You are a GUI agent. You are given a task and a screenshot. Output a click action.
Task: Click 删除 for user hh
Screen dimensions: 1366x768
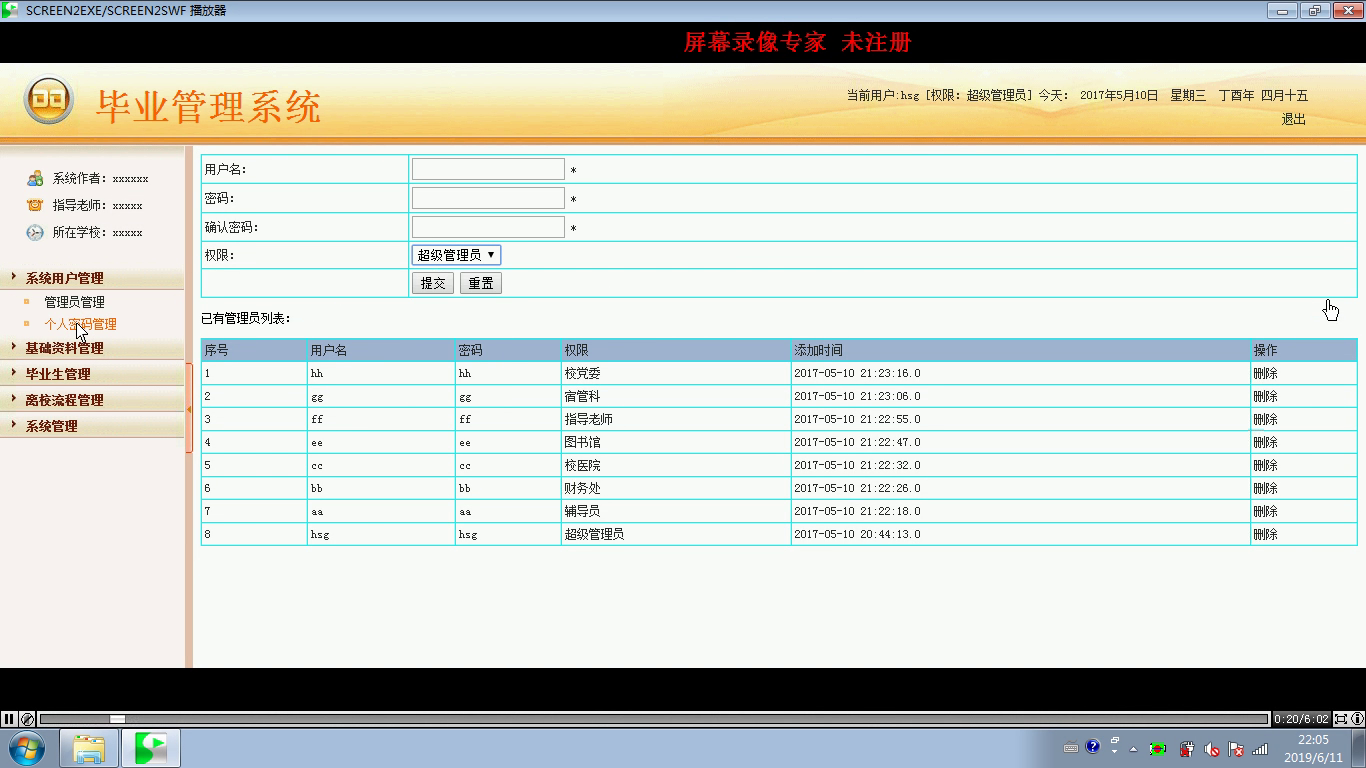pyautogui.click(x=1265, y=373)
